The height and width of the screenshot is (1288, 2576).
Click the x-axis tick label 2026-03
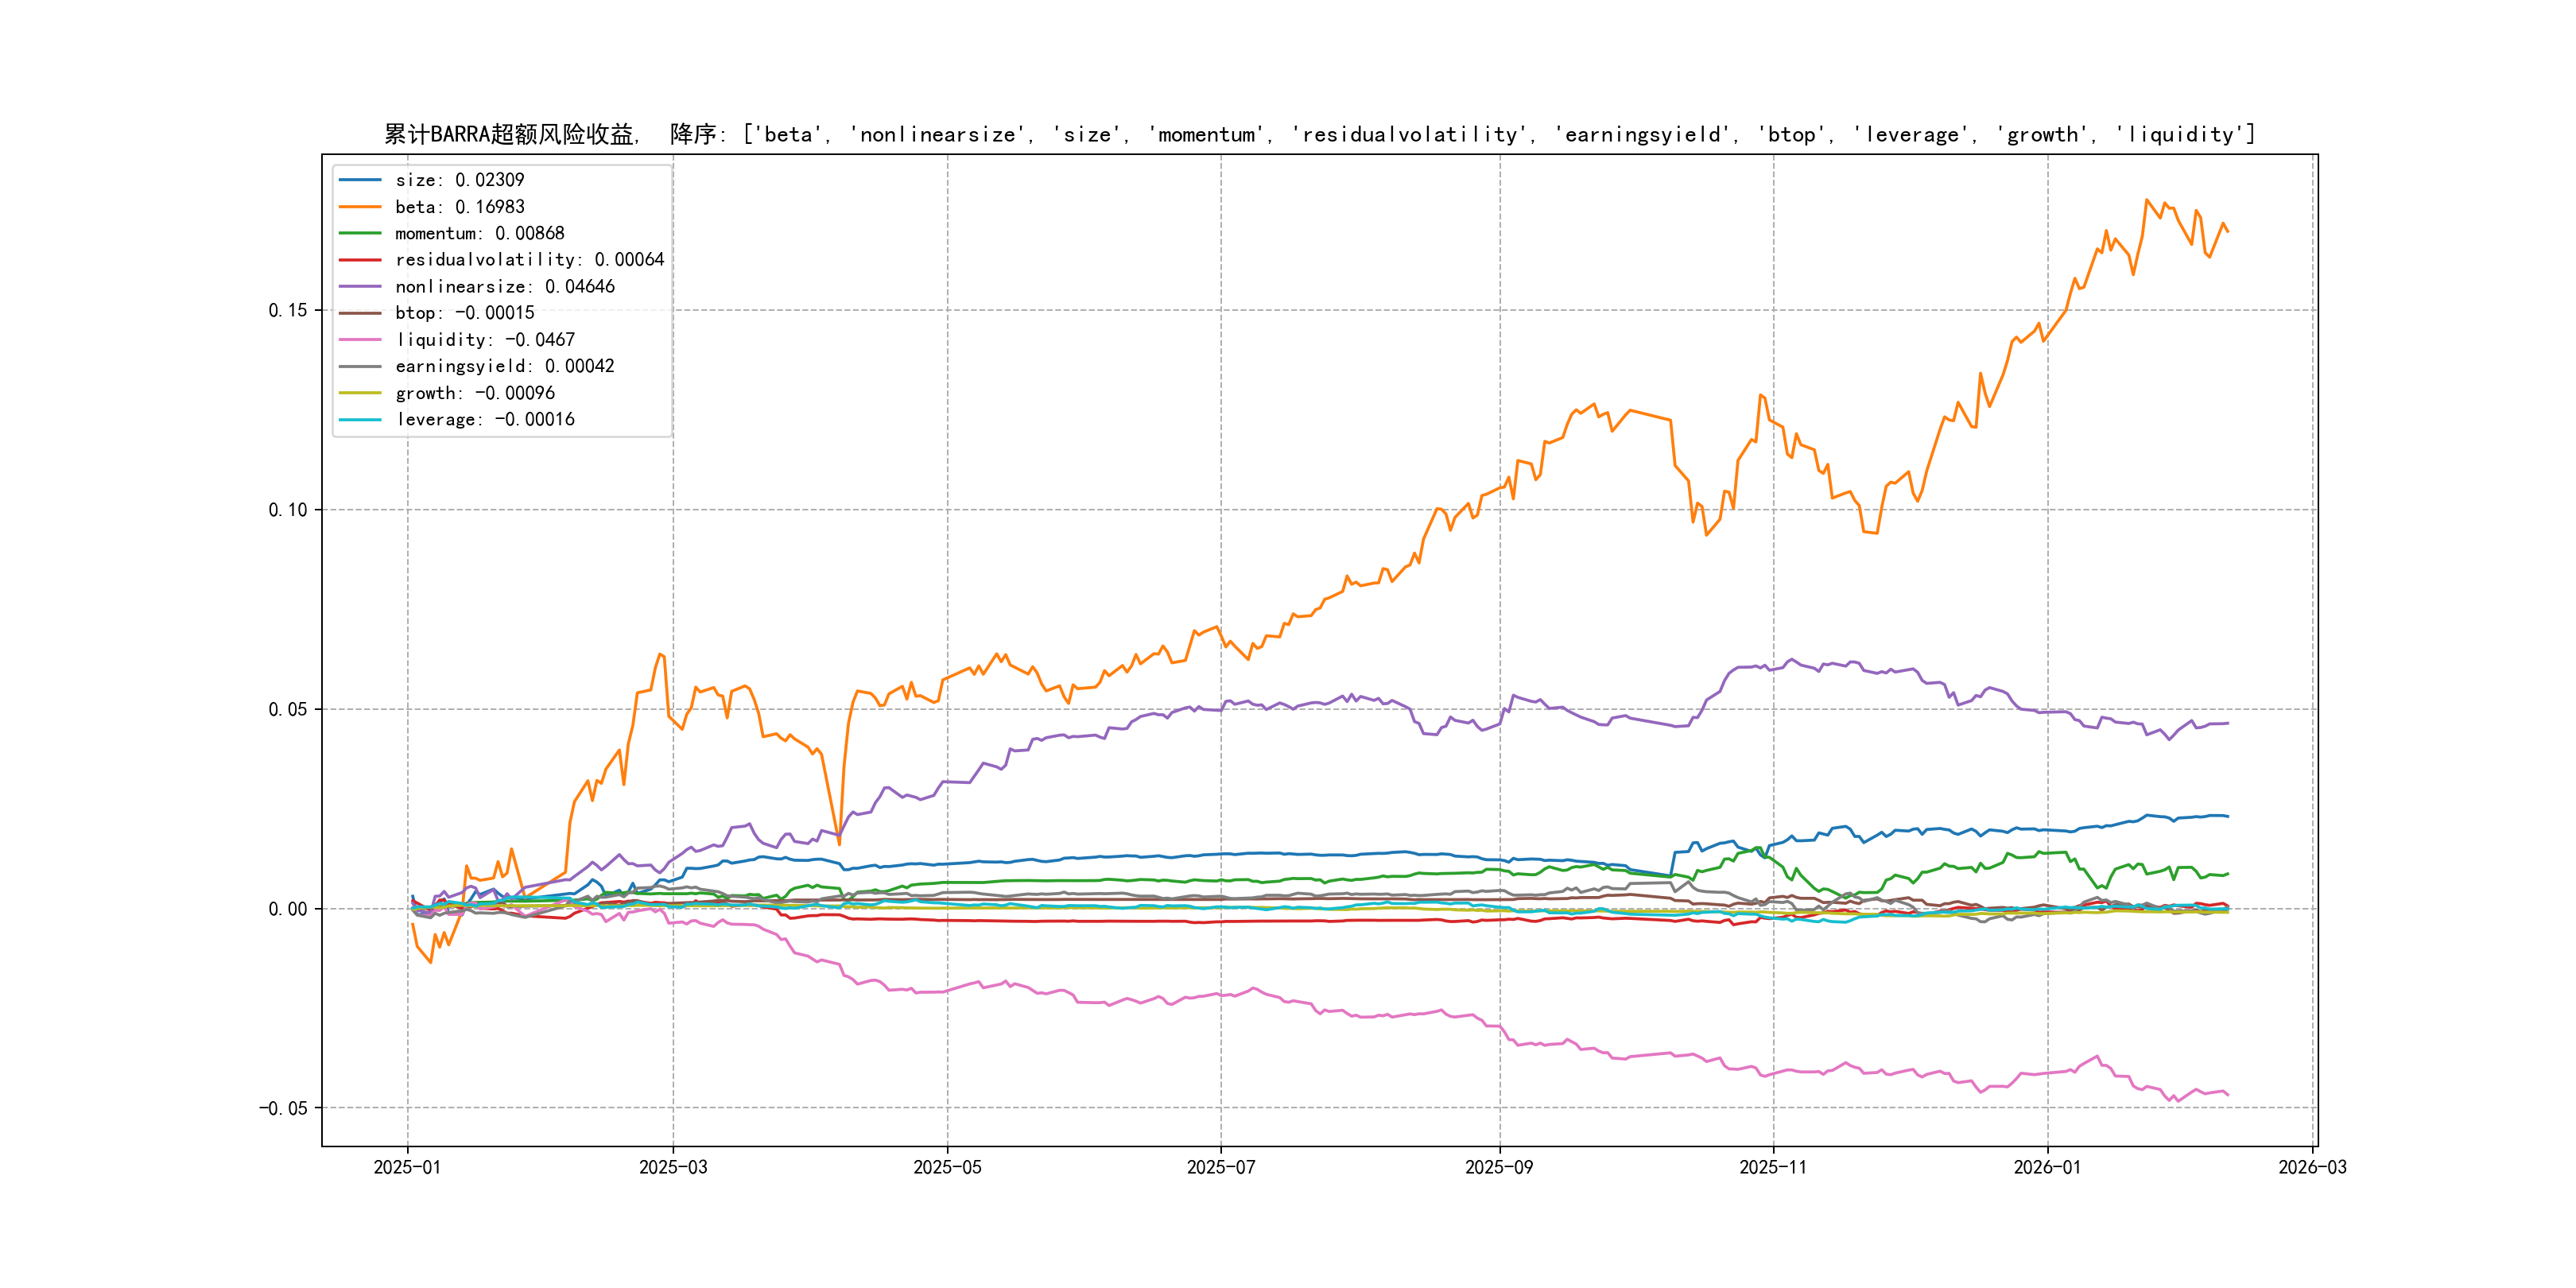click(x=2312, y=1167)
